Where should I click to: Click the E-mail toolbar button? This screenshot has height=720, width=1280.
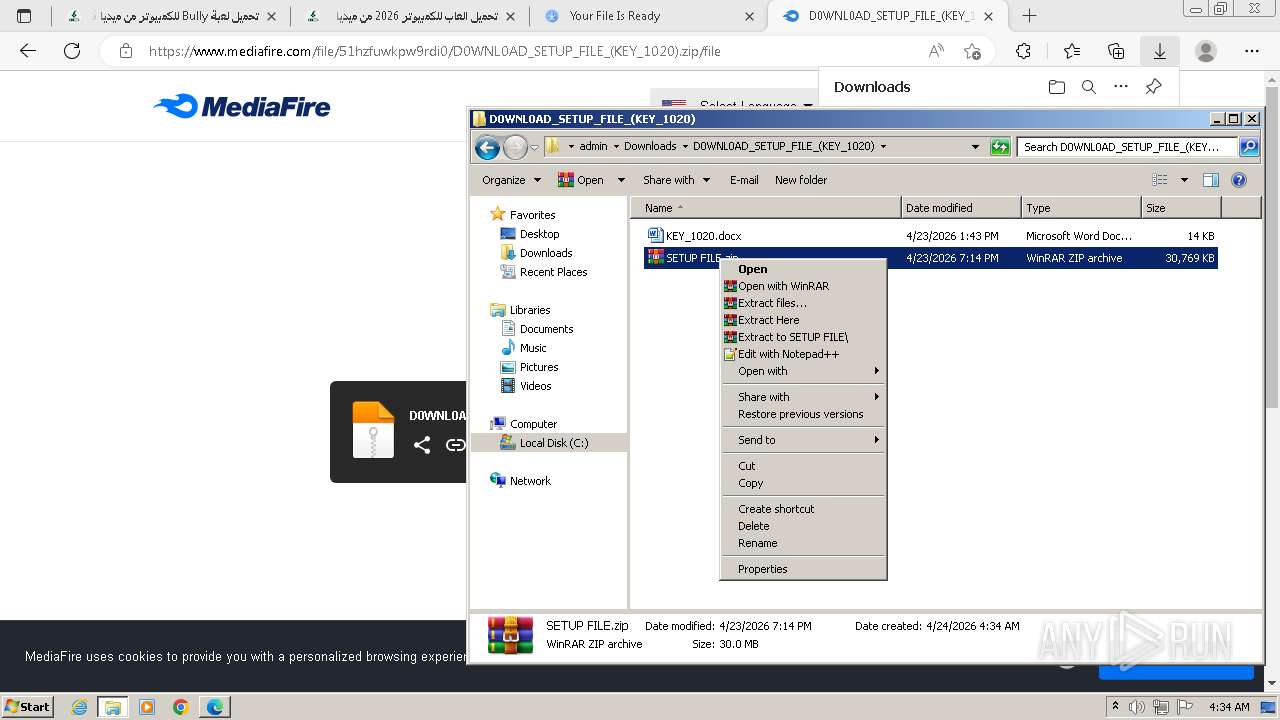pyautogui.click(x=744, y=180)
